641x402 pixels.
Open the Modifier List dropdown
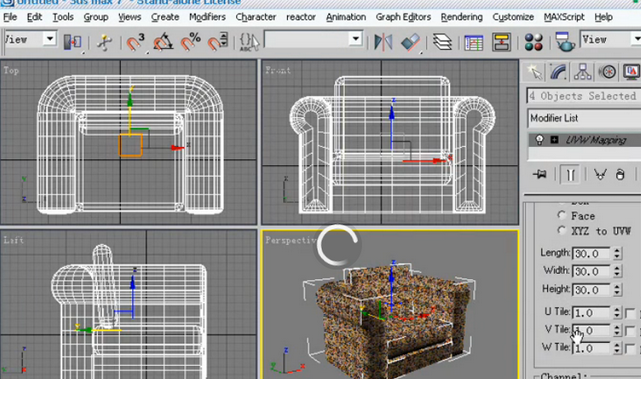pyautogui.click(x=584, y=118)
